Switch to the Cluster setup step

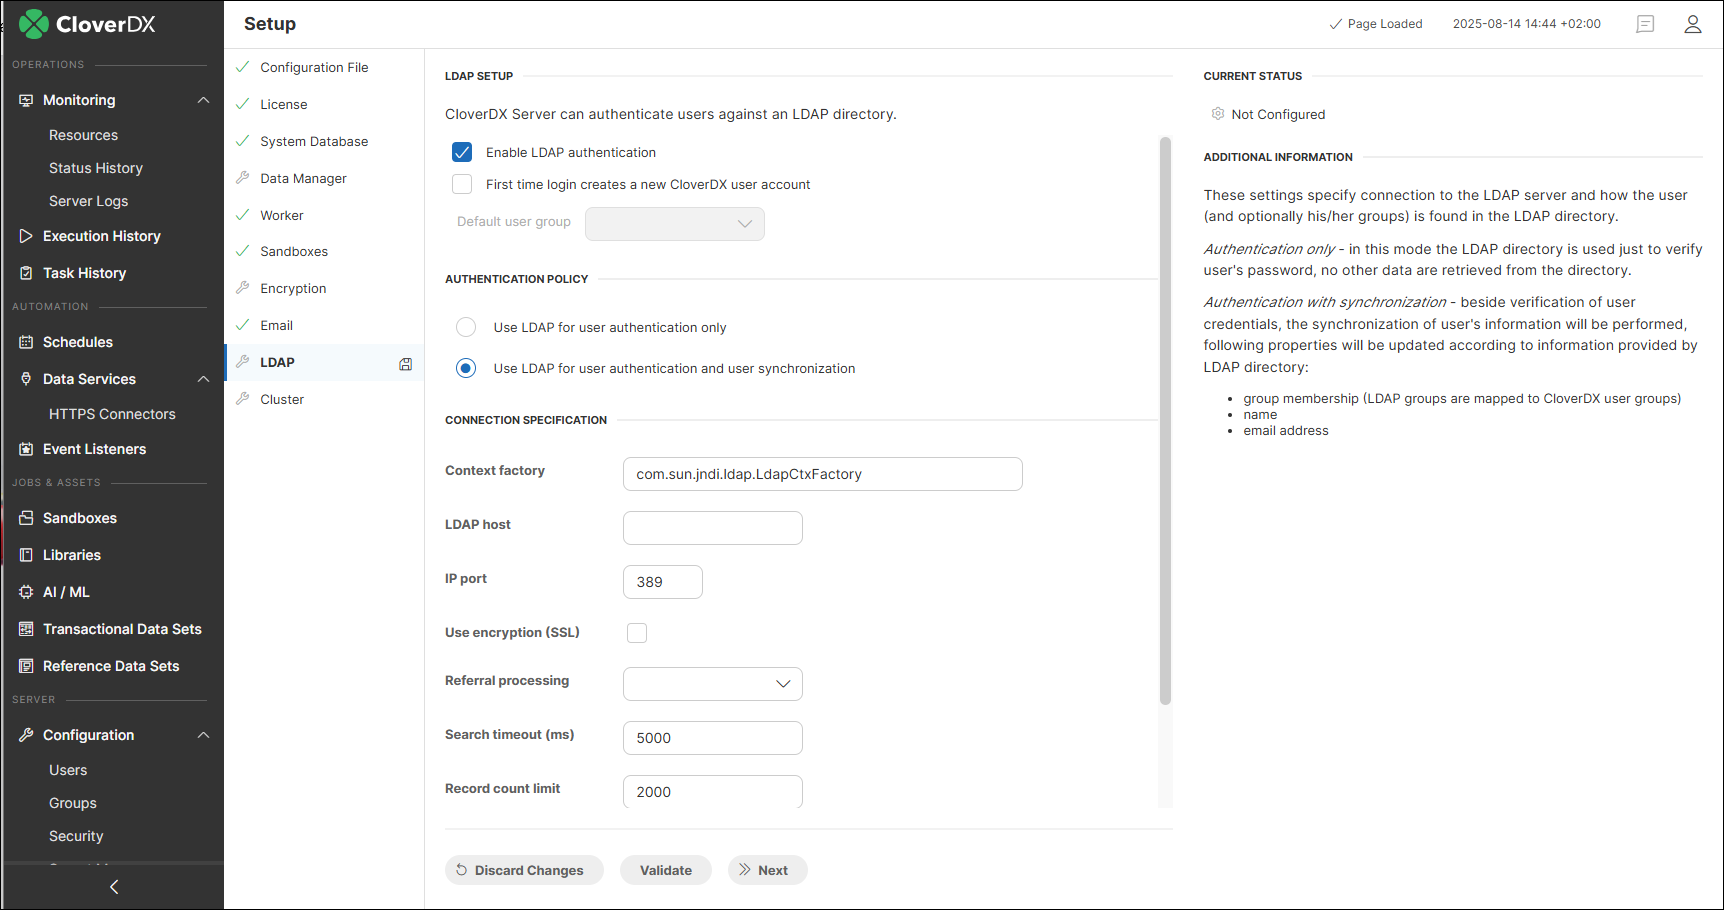tap(283, 399)
